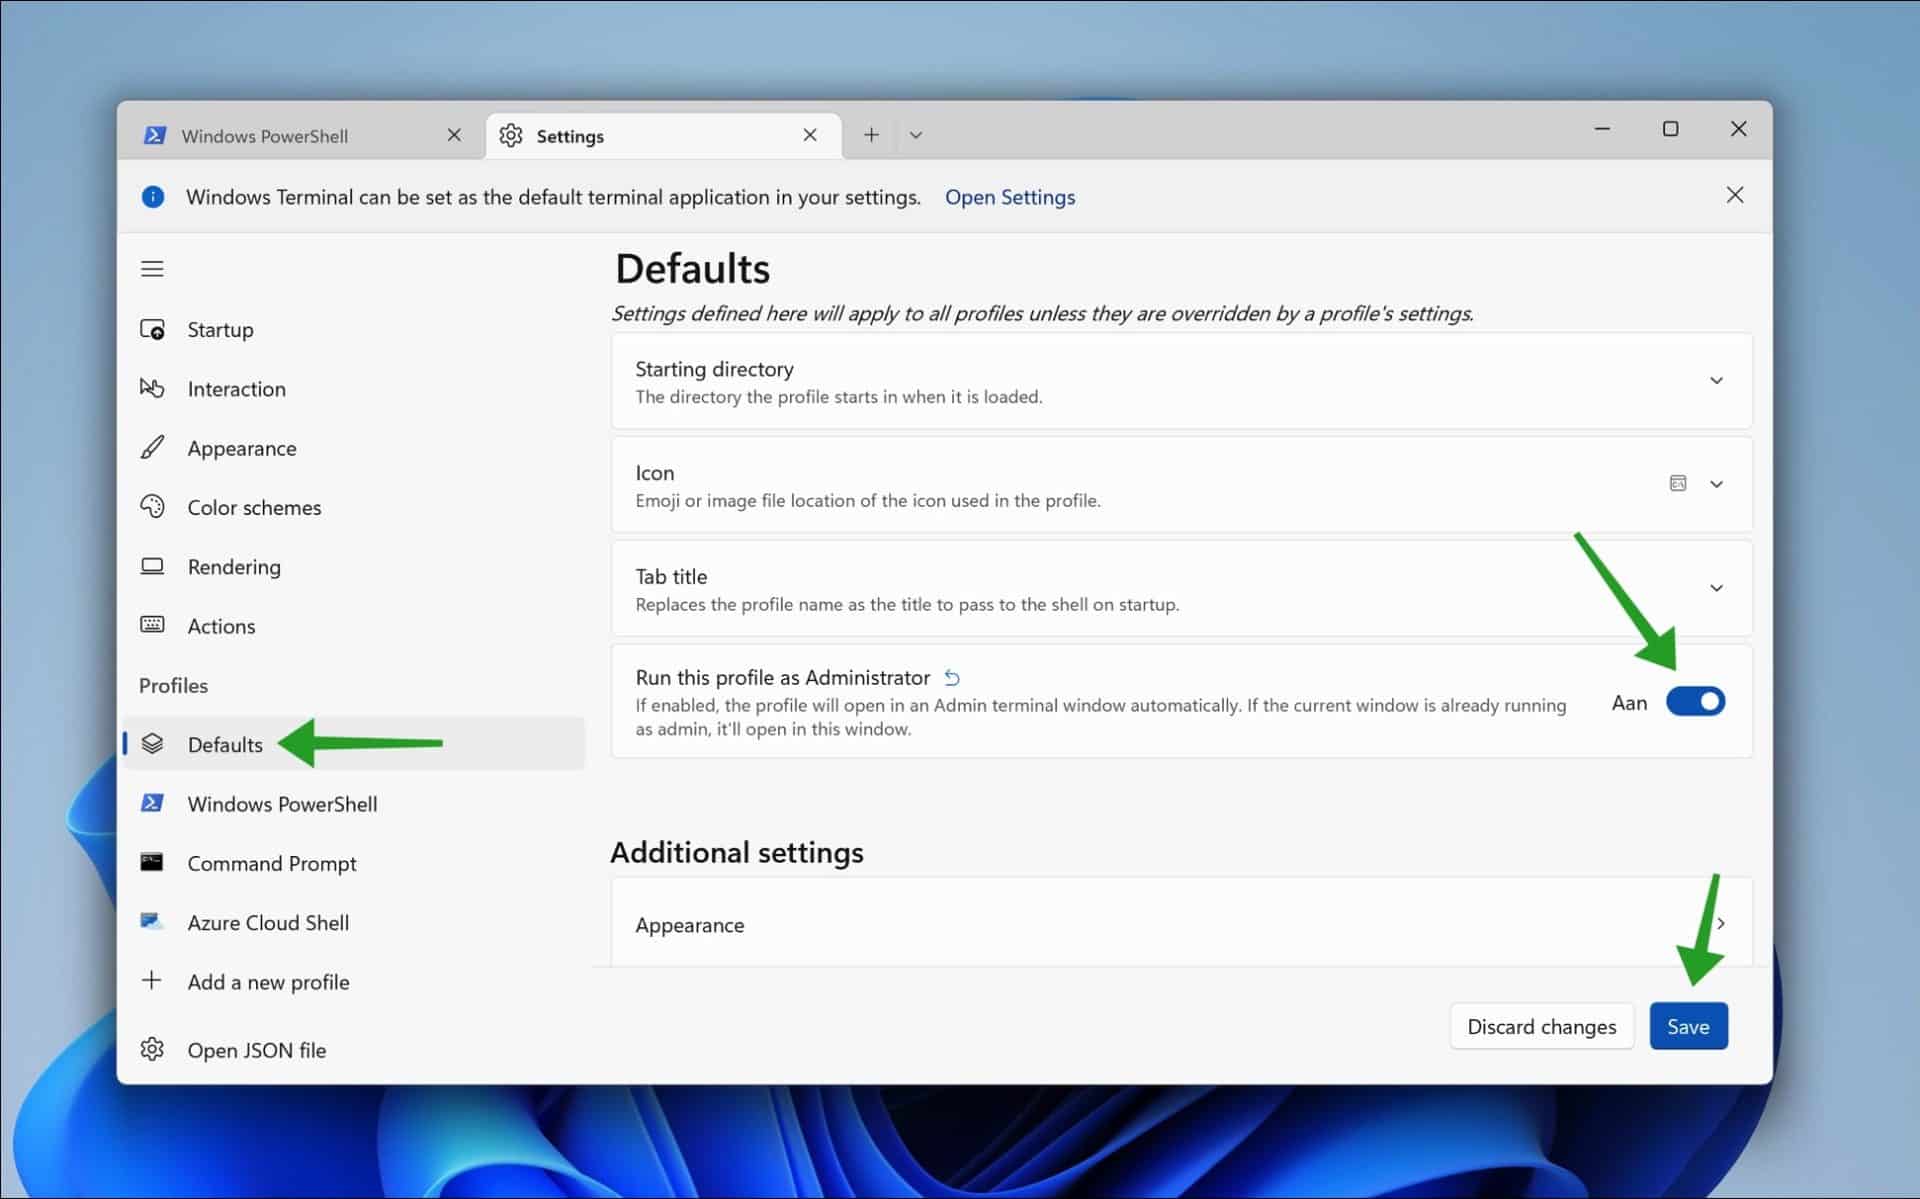Click the Defaults page heading
Viewport: 1920px width, 1199px height.
[692, 268]
